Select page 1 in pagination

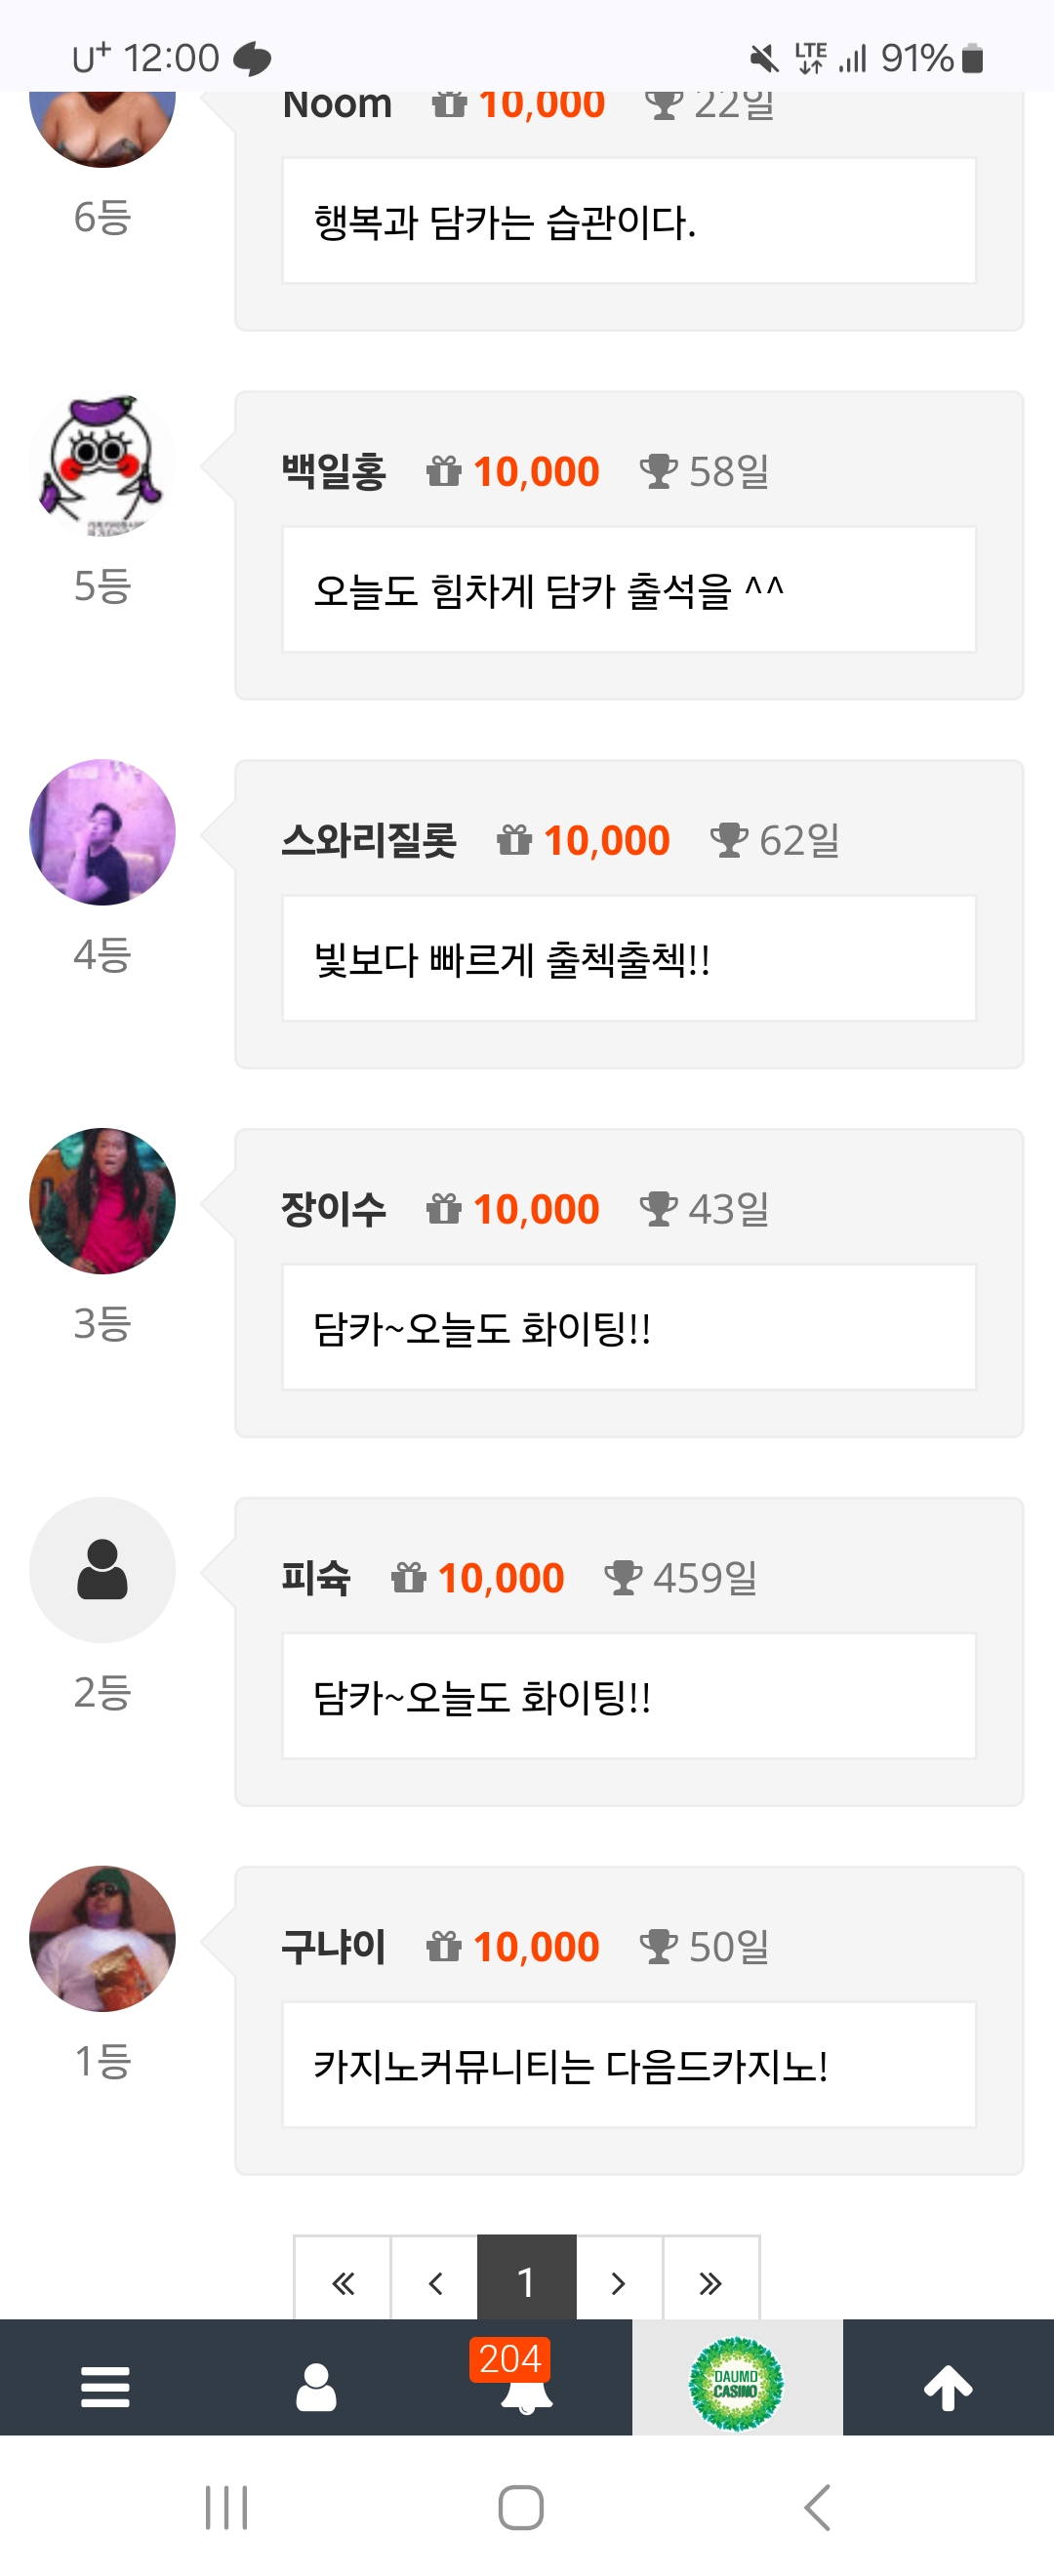(x=526, y=2282)
